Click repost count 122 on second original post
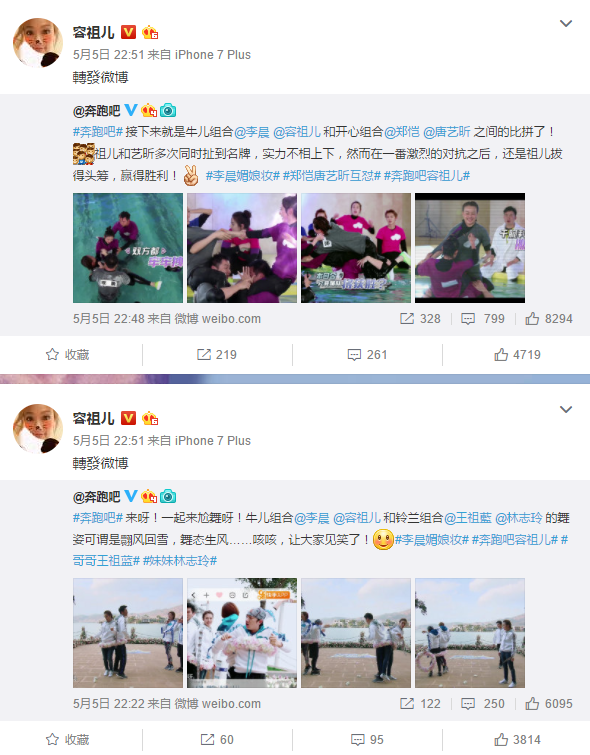Image resolution: width=590 pixels, height=755 pixels. (x=420, y=704)
